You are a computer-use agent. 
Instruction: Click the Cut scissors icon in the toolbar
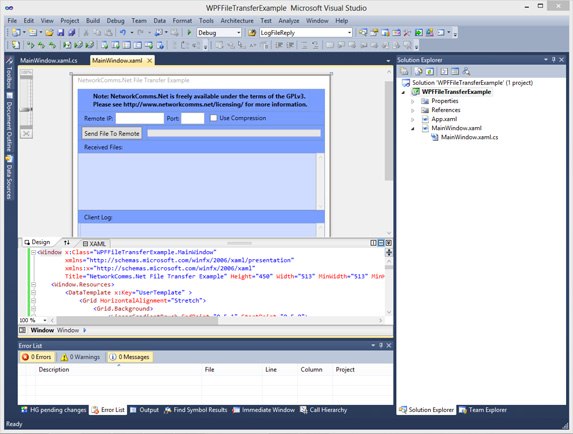[86, 33]
